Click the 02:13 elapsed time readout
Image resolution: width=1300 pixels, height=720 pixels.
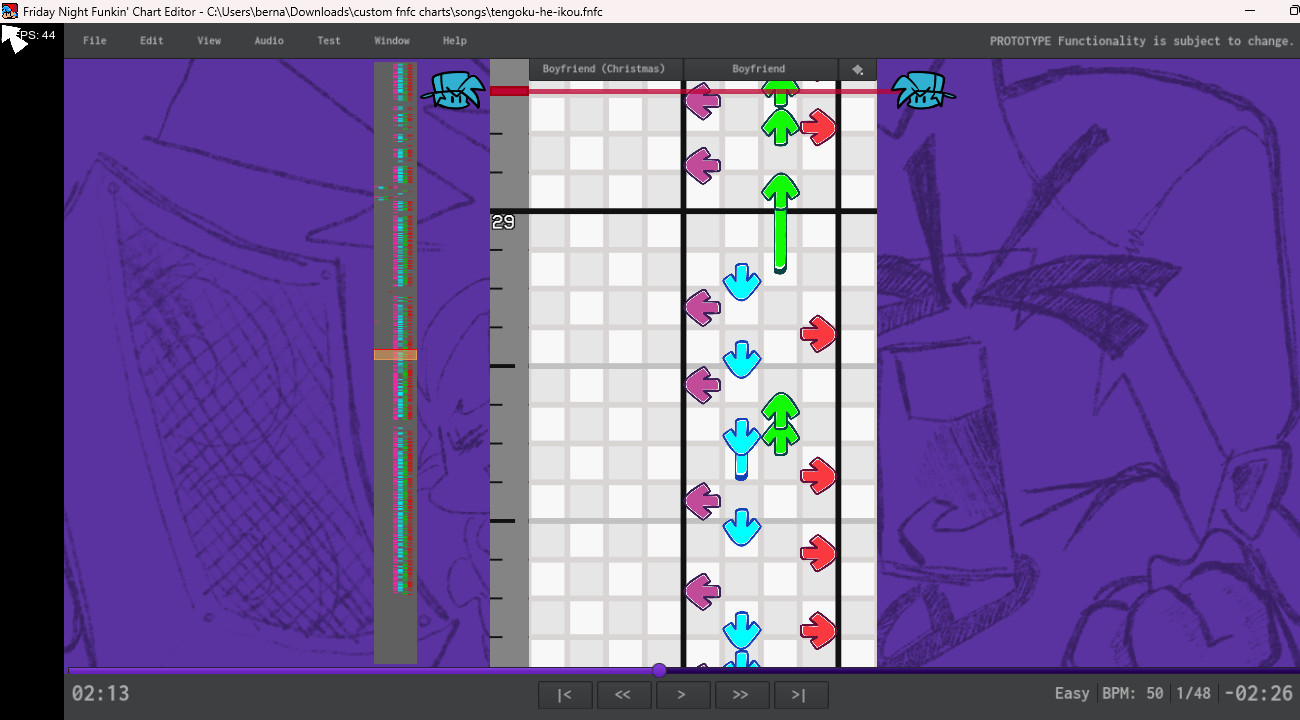(100, 693)
